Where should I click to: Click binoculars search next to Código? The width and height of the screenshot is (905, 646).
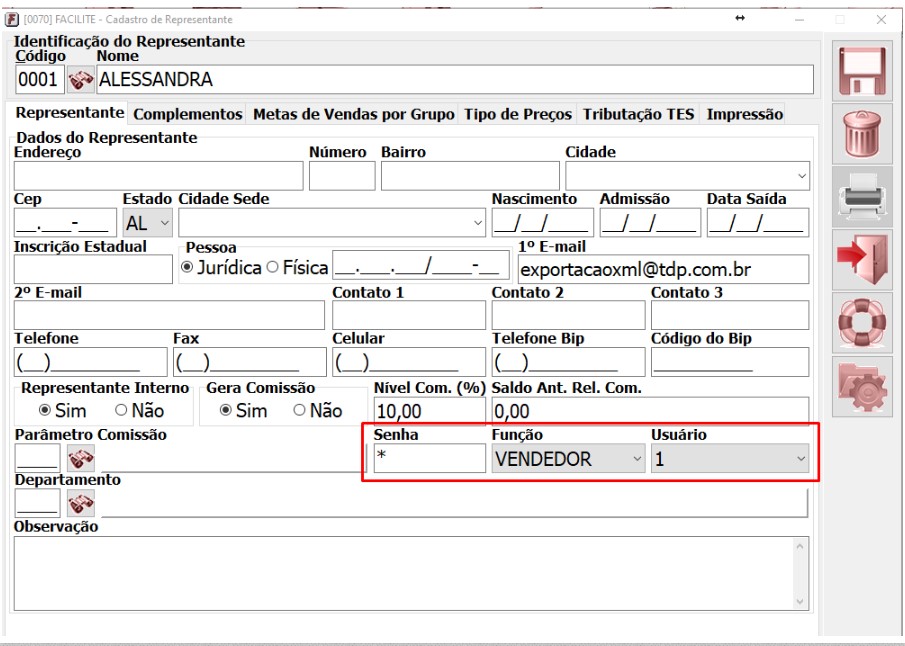[x=81, y=80]
